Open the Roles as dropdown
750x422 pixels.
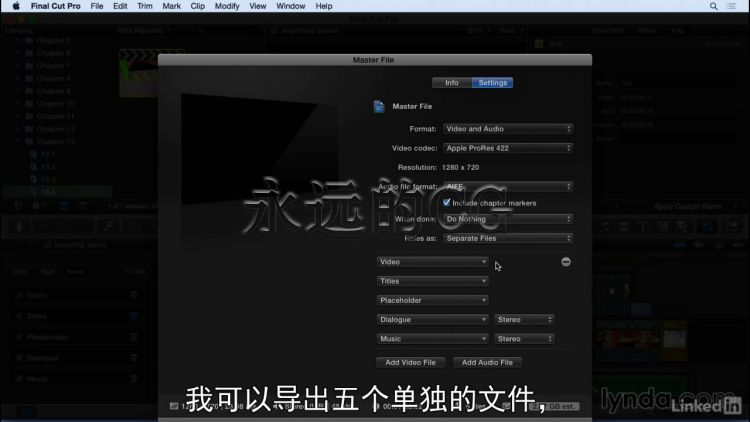[508, 238]
